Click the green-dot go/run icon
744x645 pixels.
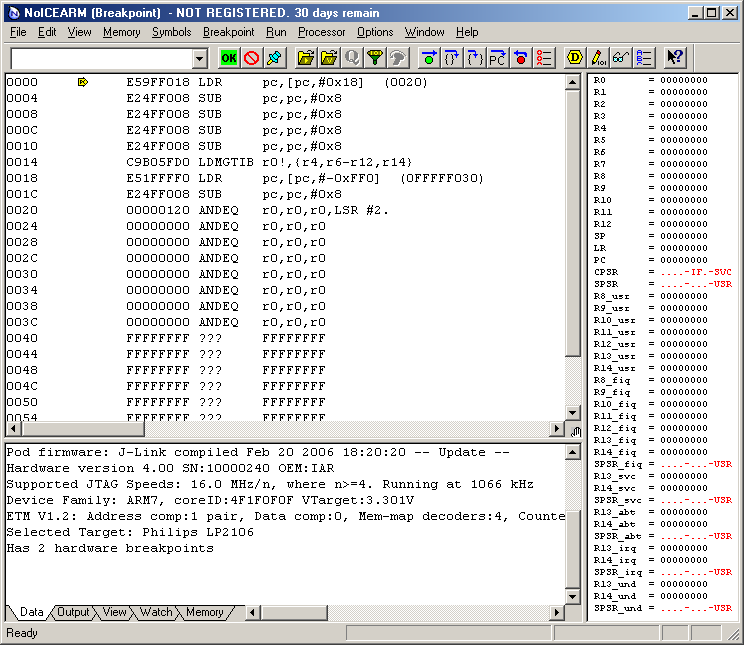click(x=429, y=58)
